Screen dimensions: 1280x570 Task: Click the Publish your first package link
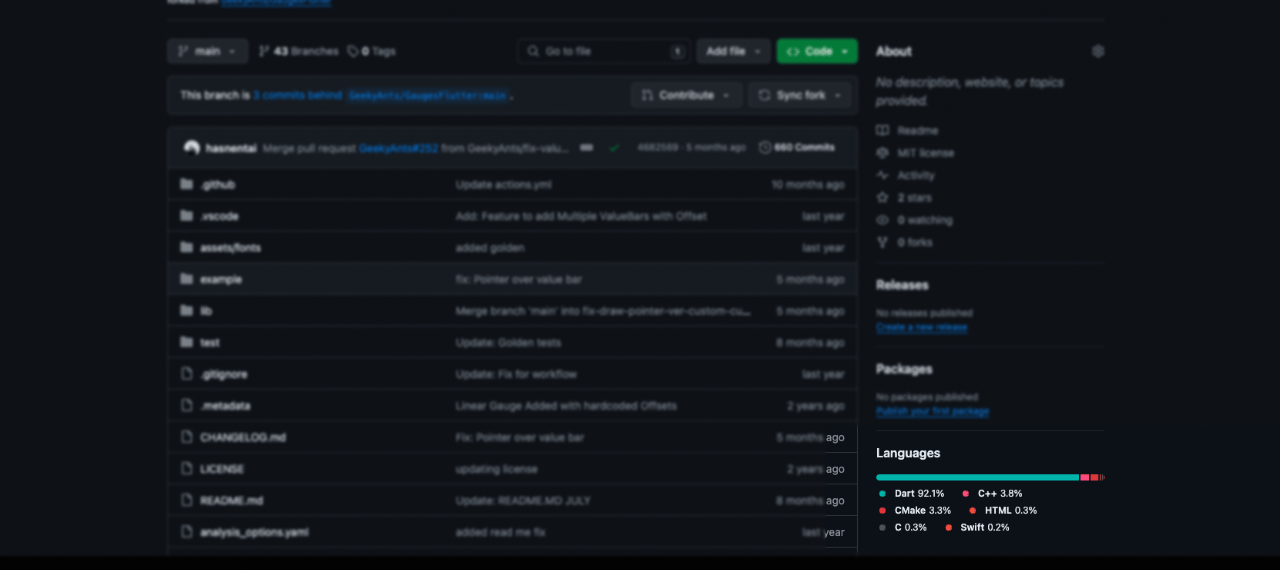click(933, 411)
